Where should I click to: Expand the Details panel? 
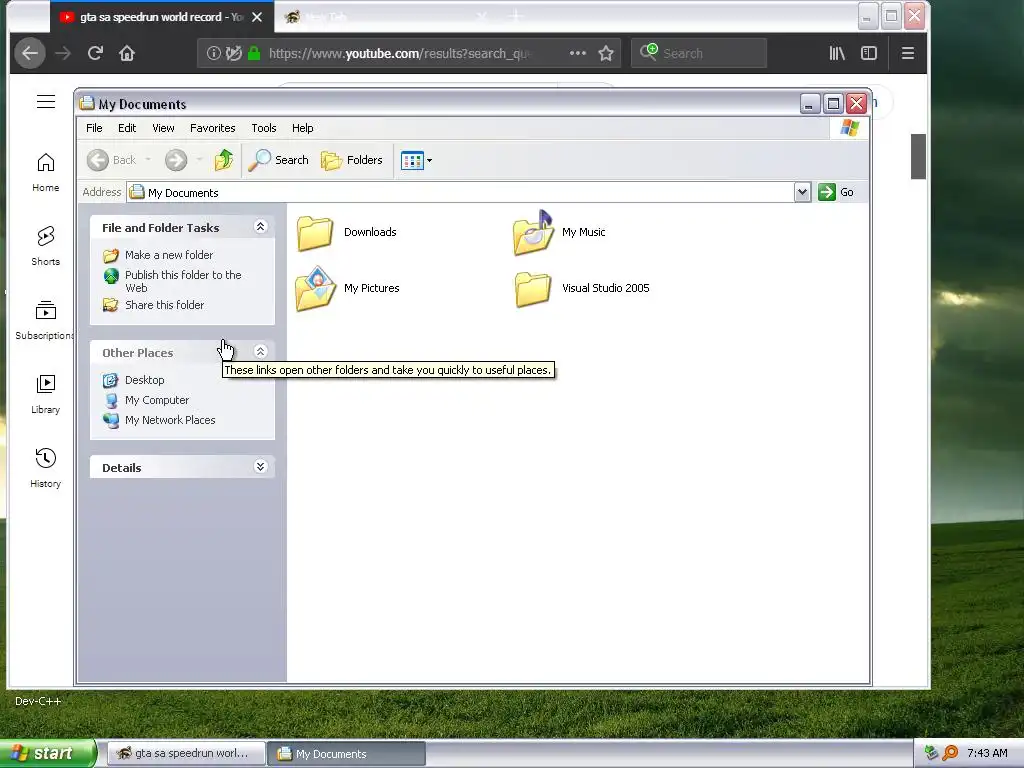point(260,466)
